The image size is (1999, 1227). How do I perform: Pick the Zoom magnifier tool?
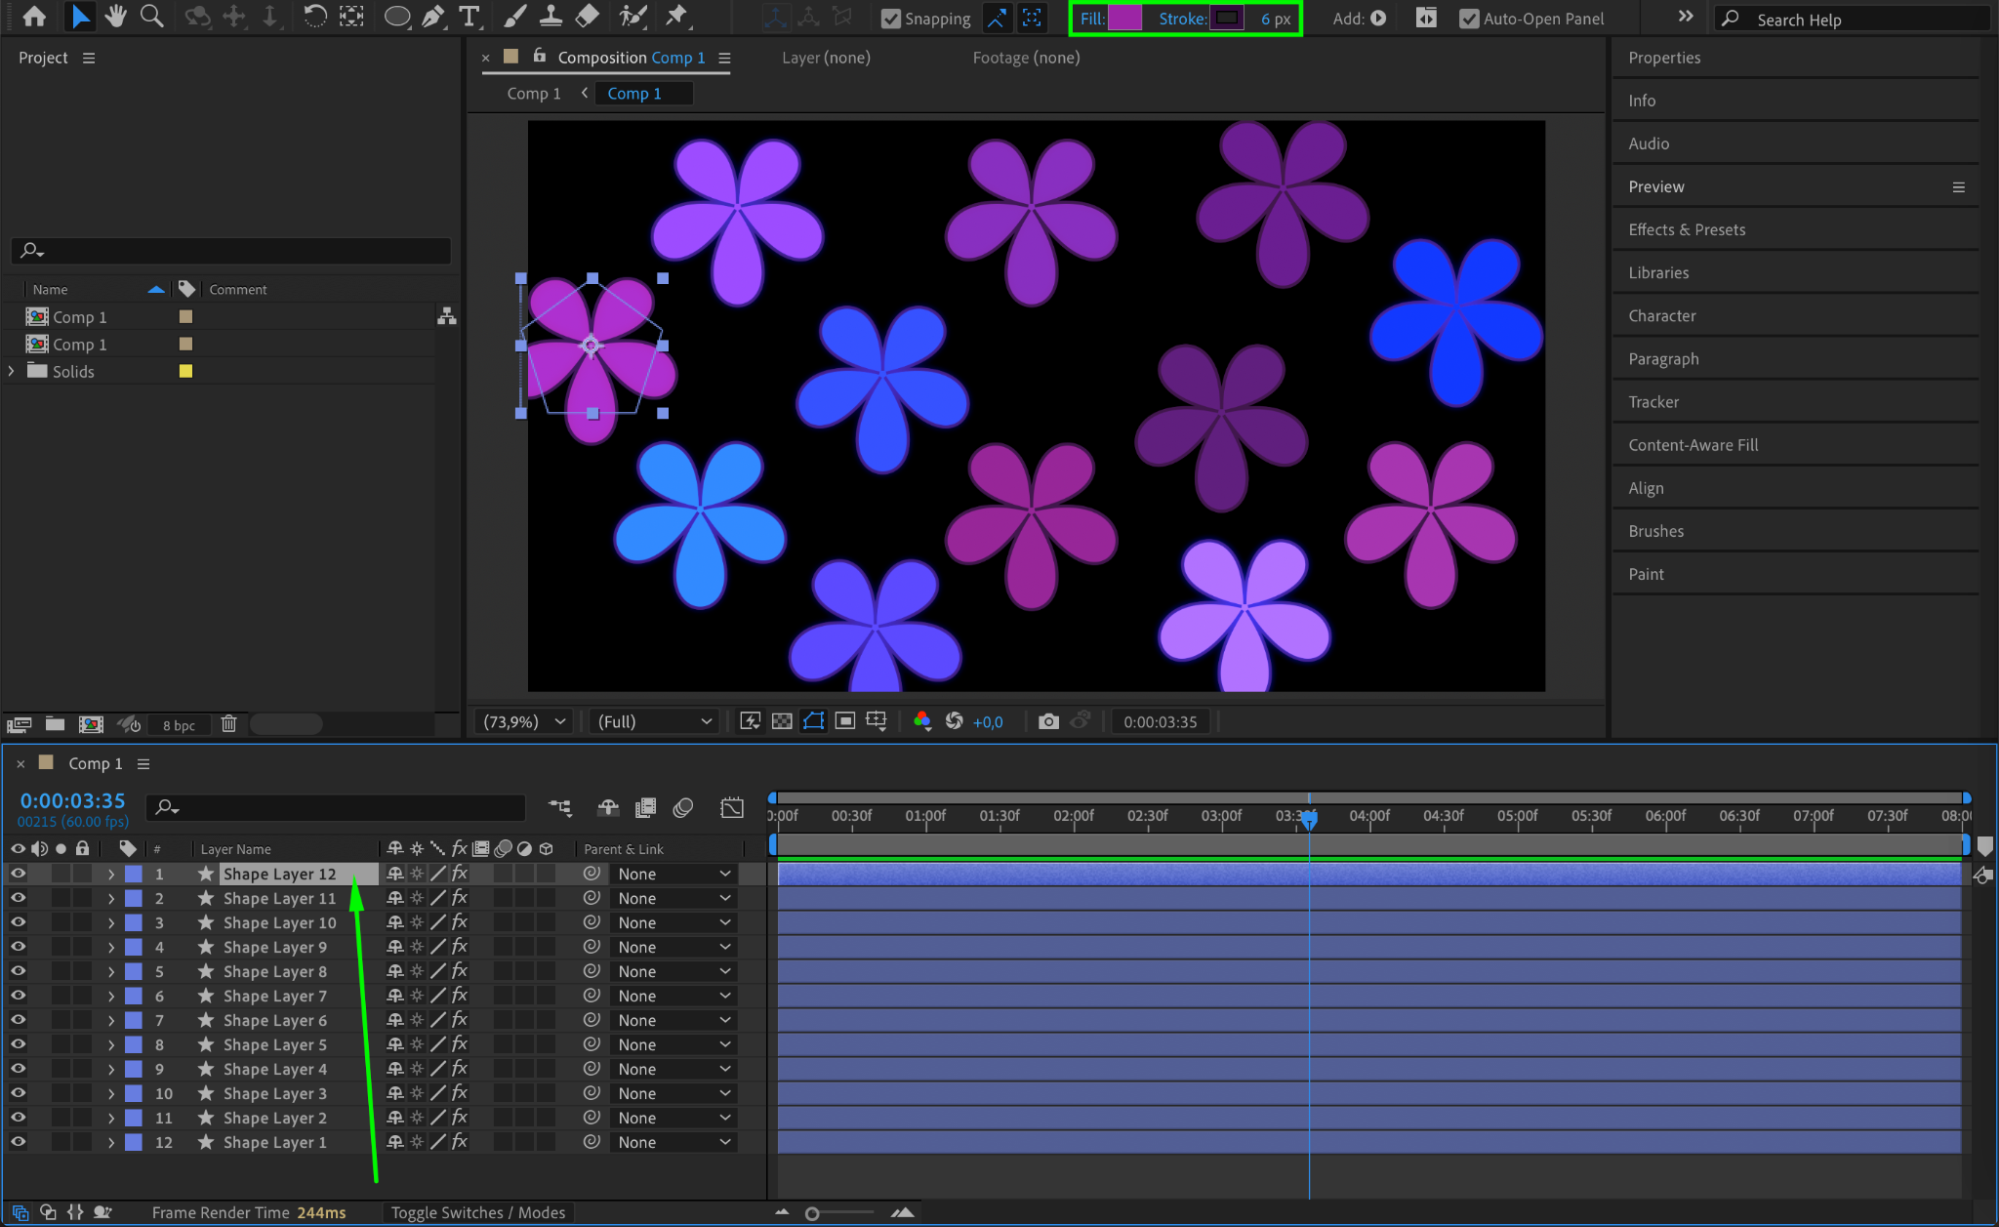click(151, 17)
